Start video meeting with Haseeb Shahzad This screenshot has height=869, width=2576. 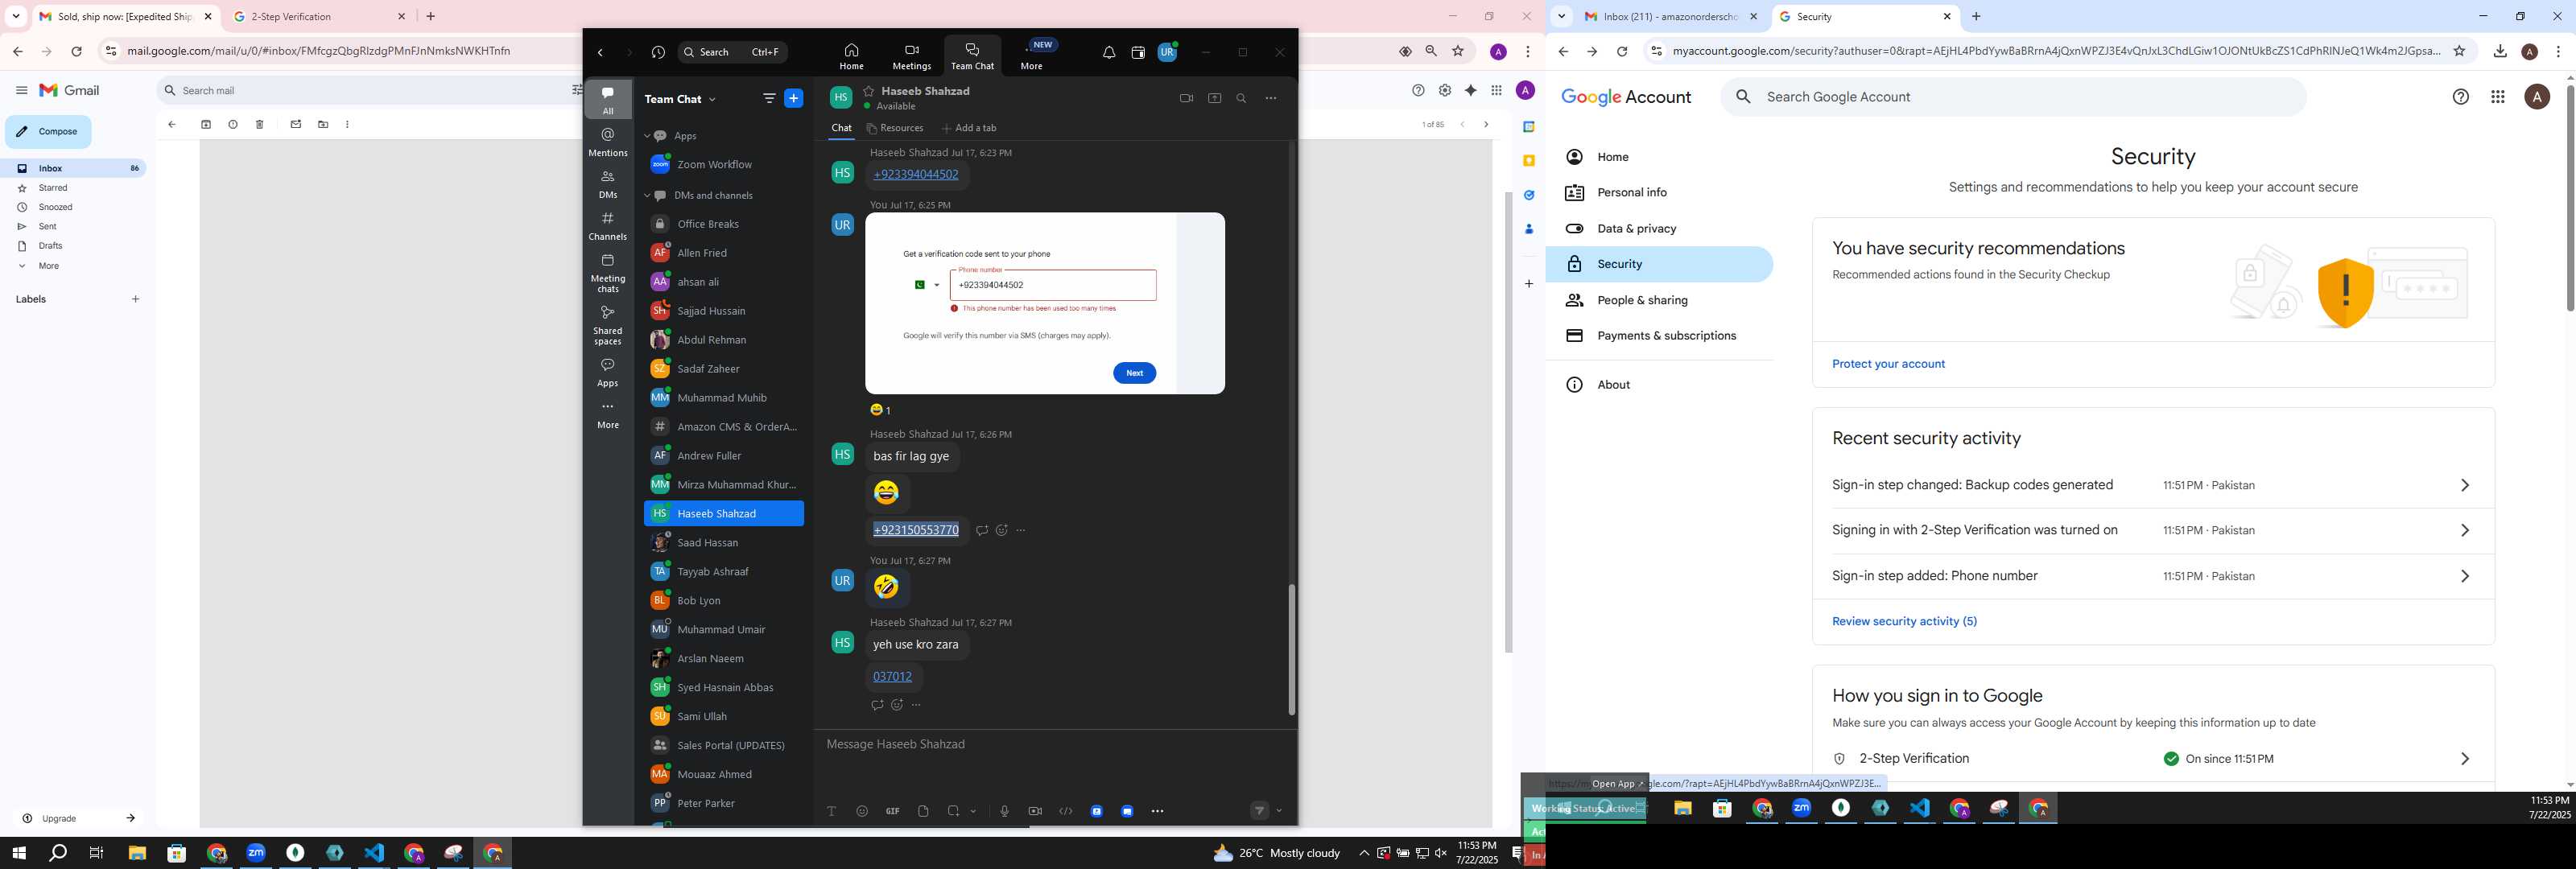click(1186, 98)
